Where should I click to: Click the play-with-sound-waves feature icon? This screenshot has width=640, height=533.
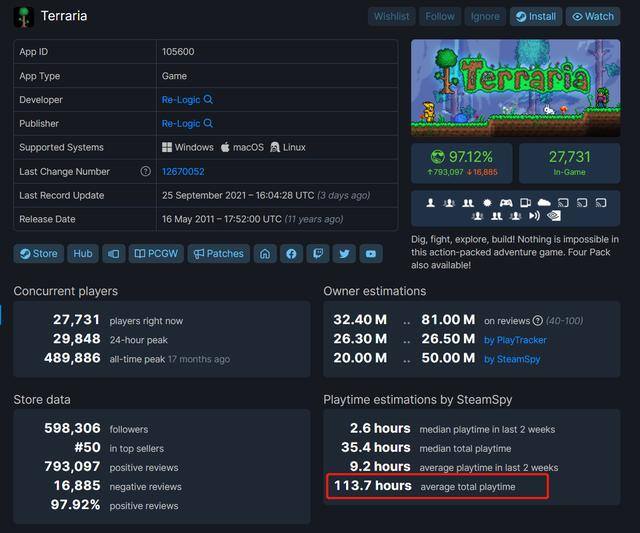(534, 215)
